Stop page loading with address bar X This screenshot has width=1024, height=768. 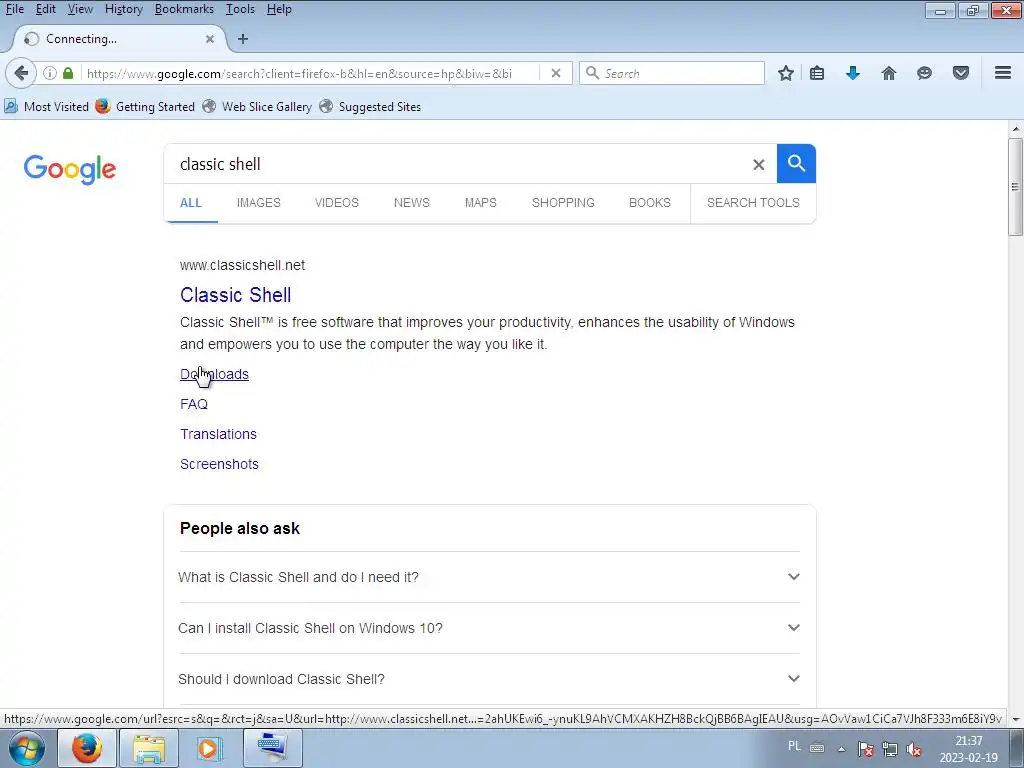(556, 73)
